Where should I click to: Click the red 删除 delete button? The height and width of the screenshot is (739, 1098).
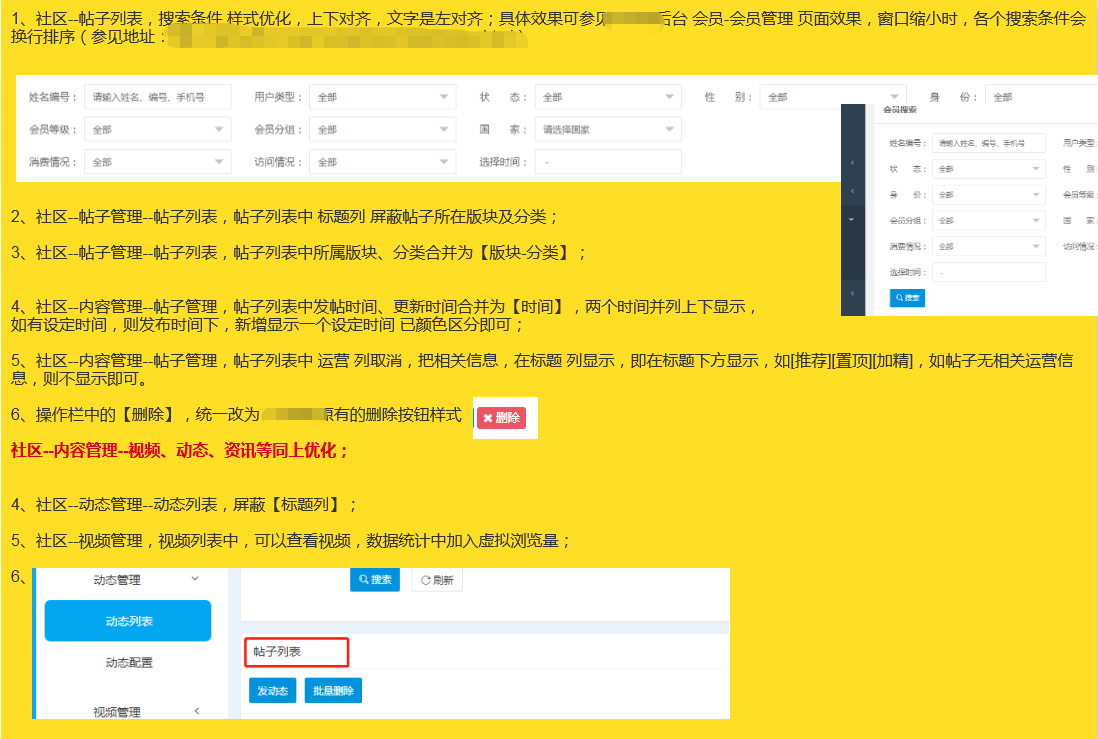[x=500, y=418]
